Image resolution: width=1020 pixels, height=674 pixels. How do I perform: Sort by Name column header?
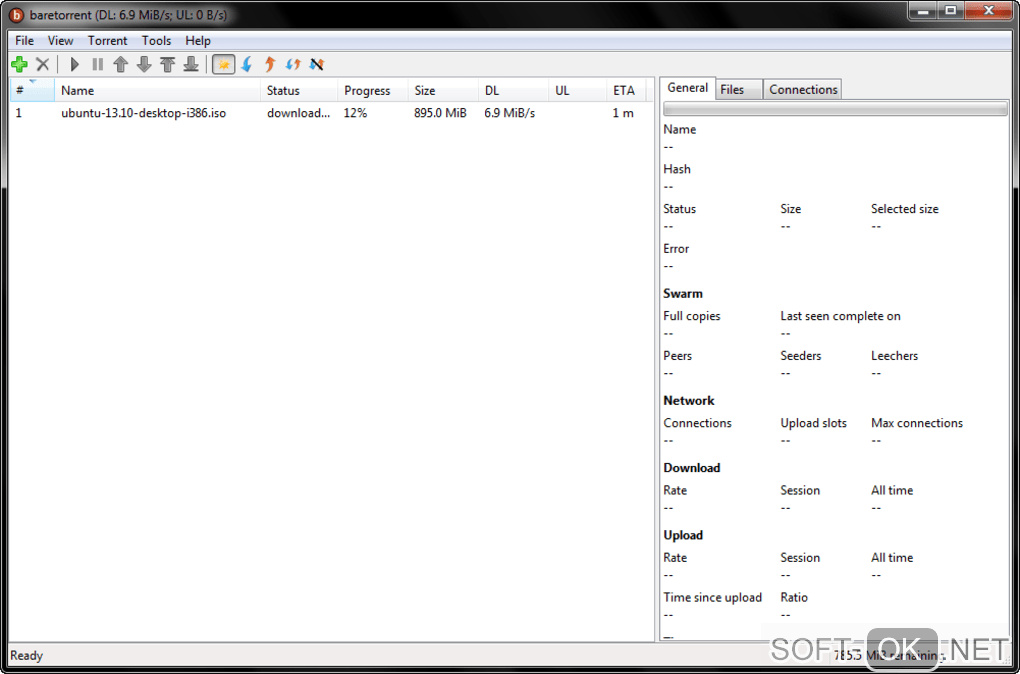[157, 90]
